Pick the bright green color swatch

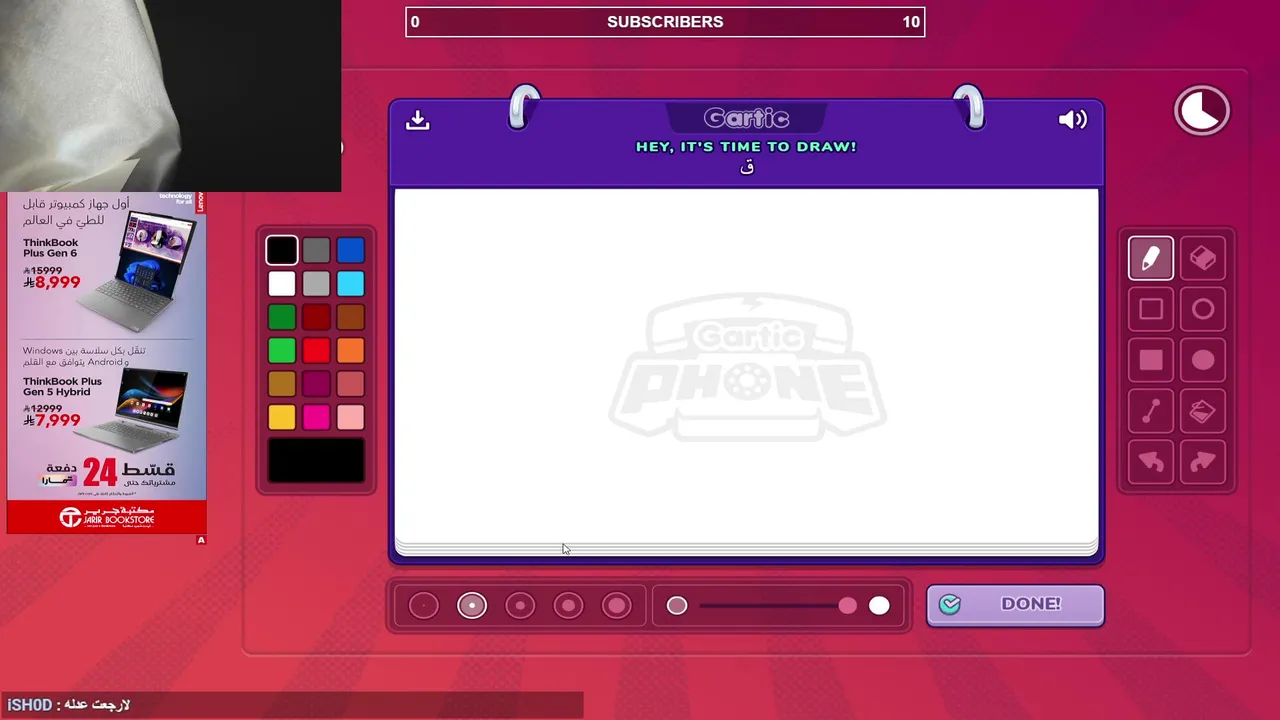pyautogui.click(x=282, y=351)
